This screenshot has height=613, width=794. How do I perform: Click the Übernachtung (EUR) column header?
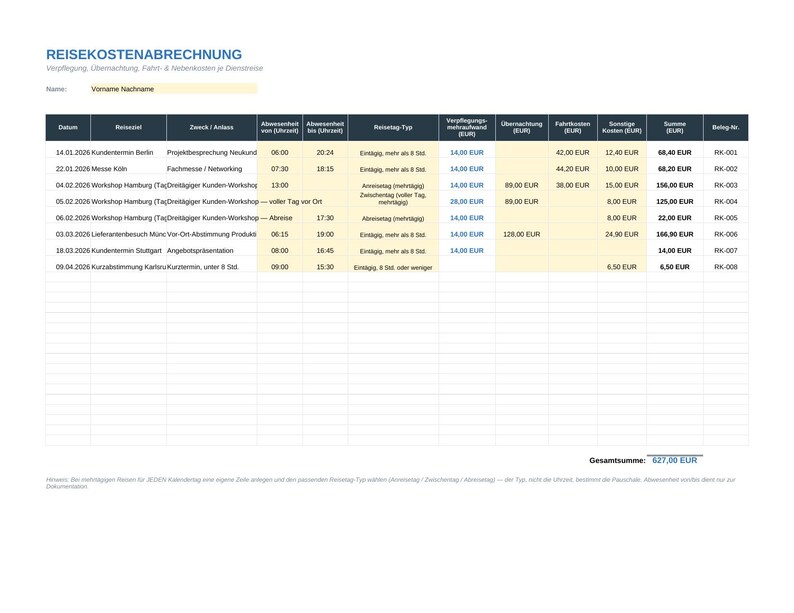(x=522, y=128)
